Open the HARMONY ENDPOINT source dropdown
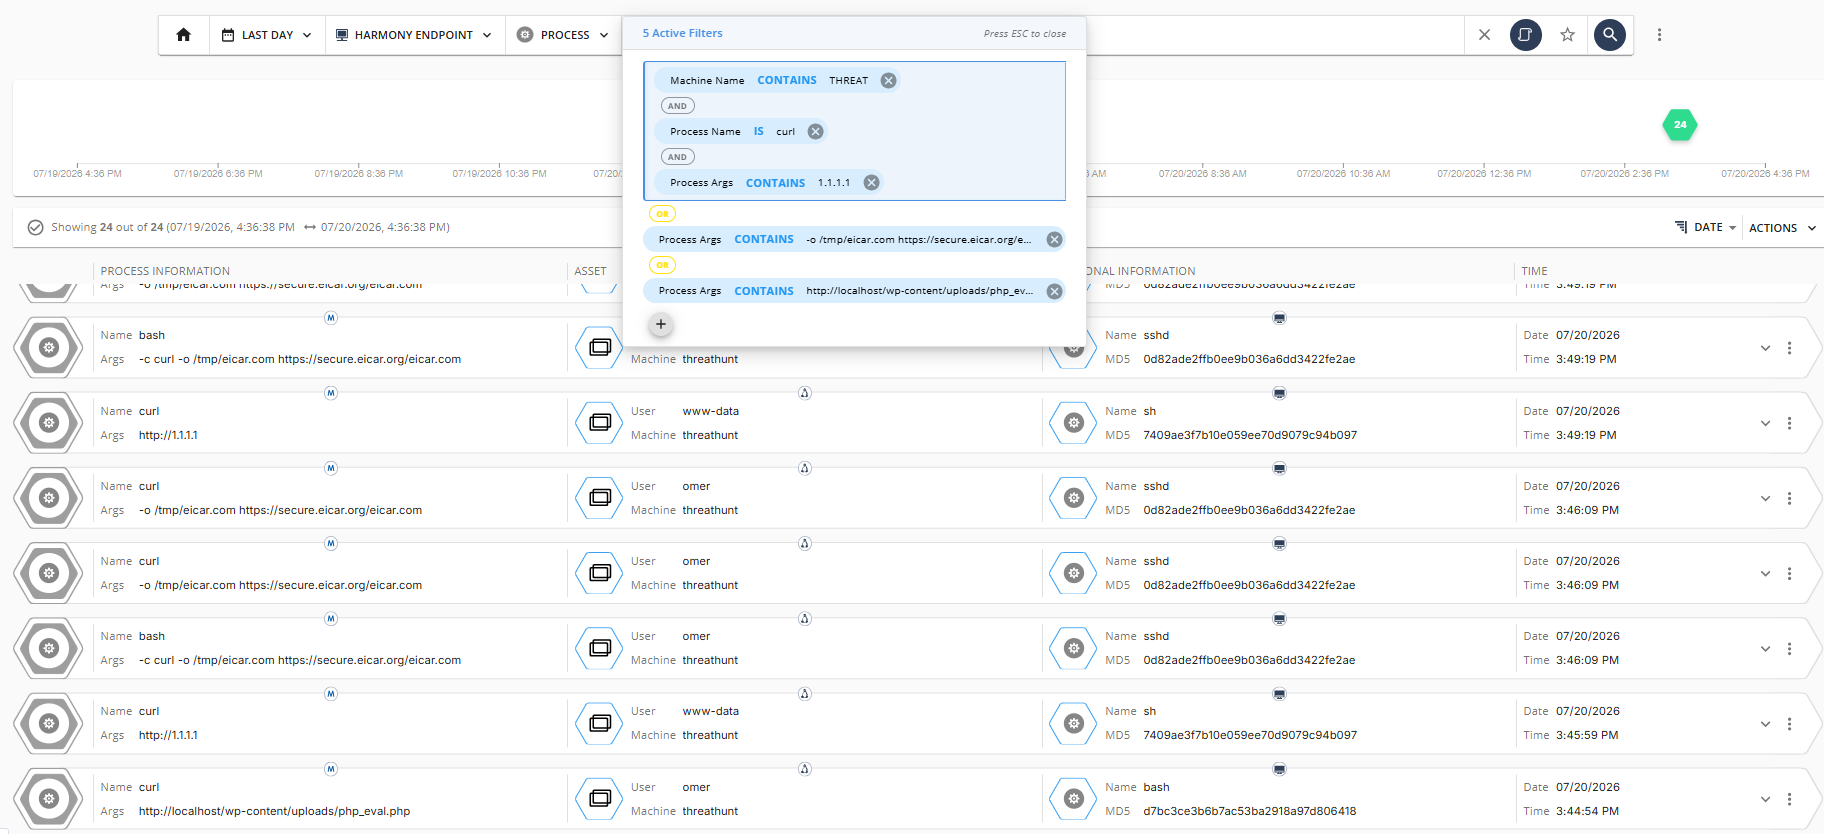This screenshot has height=834, width=1824. coord(414,35)
